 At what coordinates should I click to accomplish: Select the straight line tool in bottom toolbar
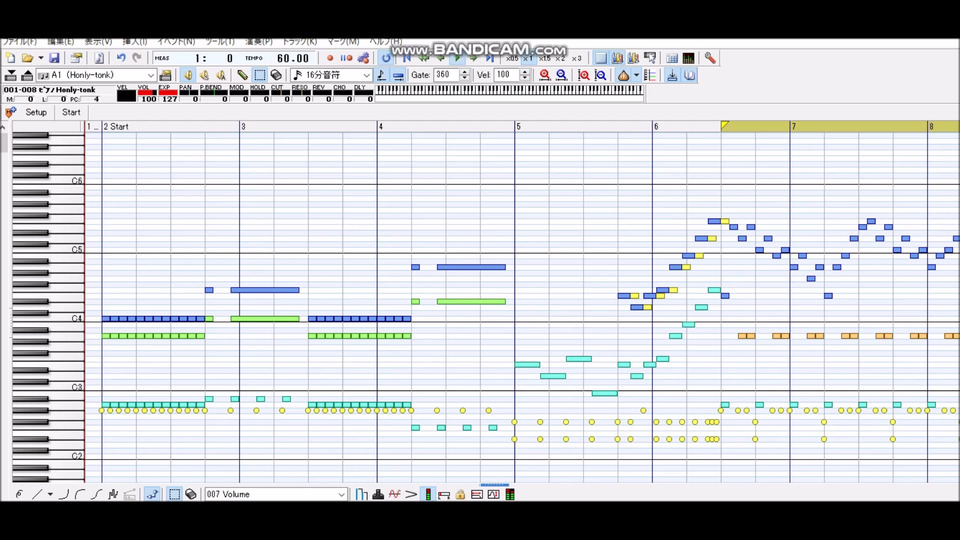(x=37, y=494)
